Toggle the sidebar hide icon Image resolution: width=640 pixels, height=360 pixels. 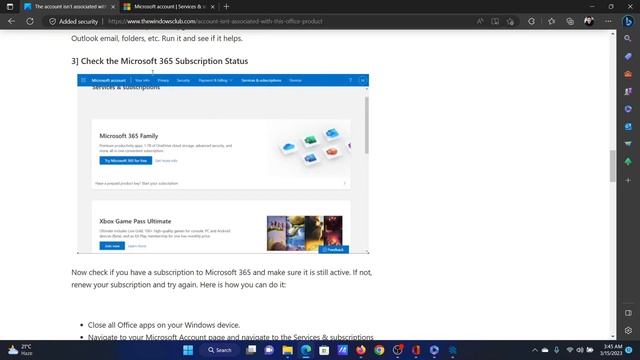(628, 313)
